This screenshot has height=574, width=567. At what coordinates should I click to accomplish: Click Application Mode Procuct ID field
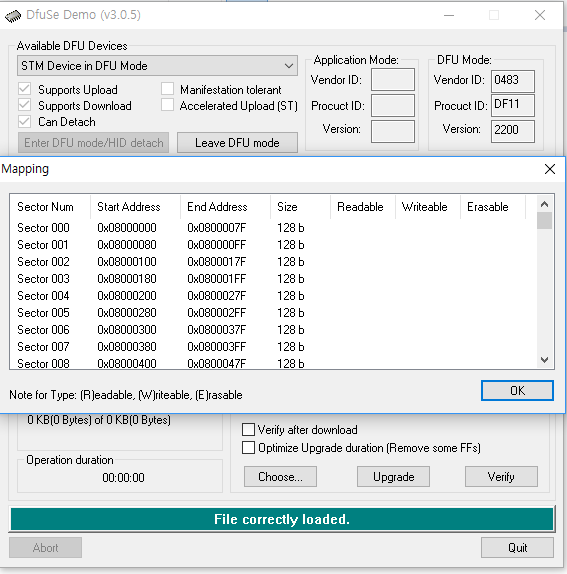point(393,105)
